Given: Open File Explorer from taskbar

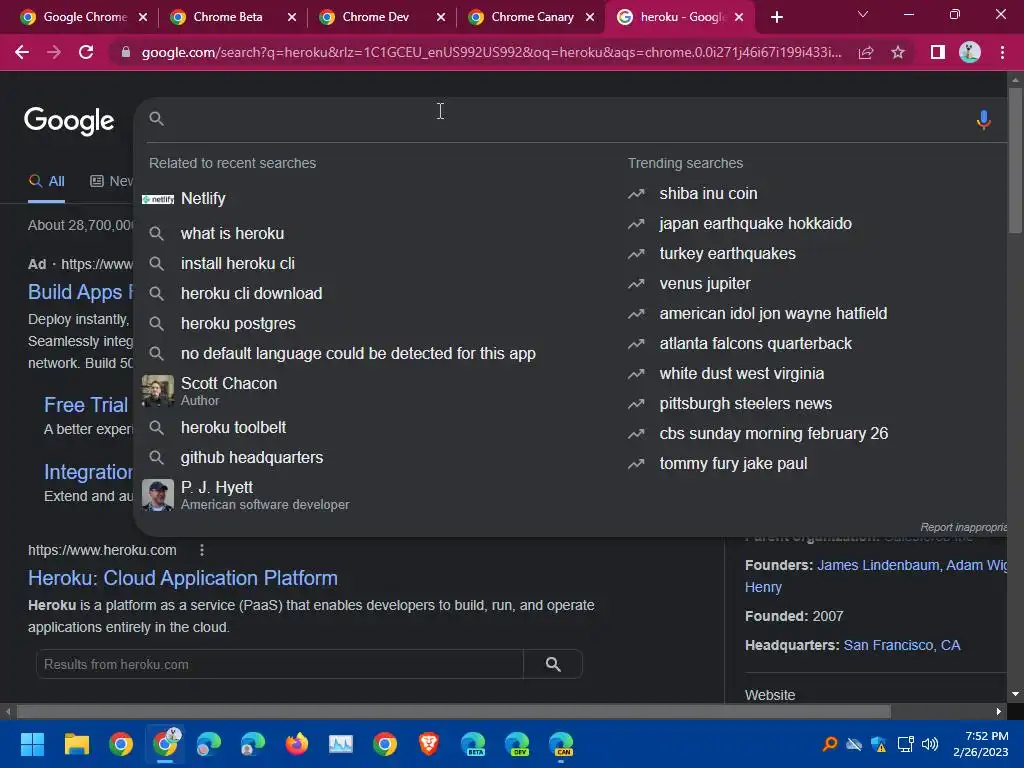Looking at the screenshot, I should tap(76, 744).
